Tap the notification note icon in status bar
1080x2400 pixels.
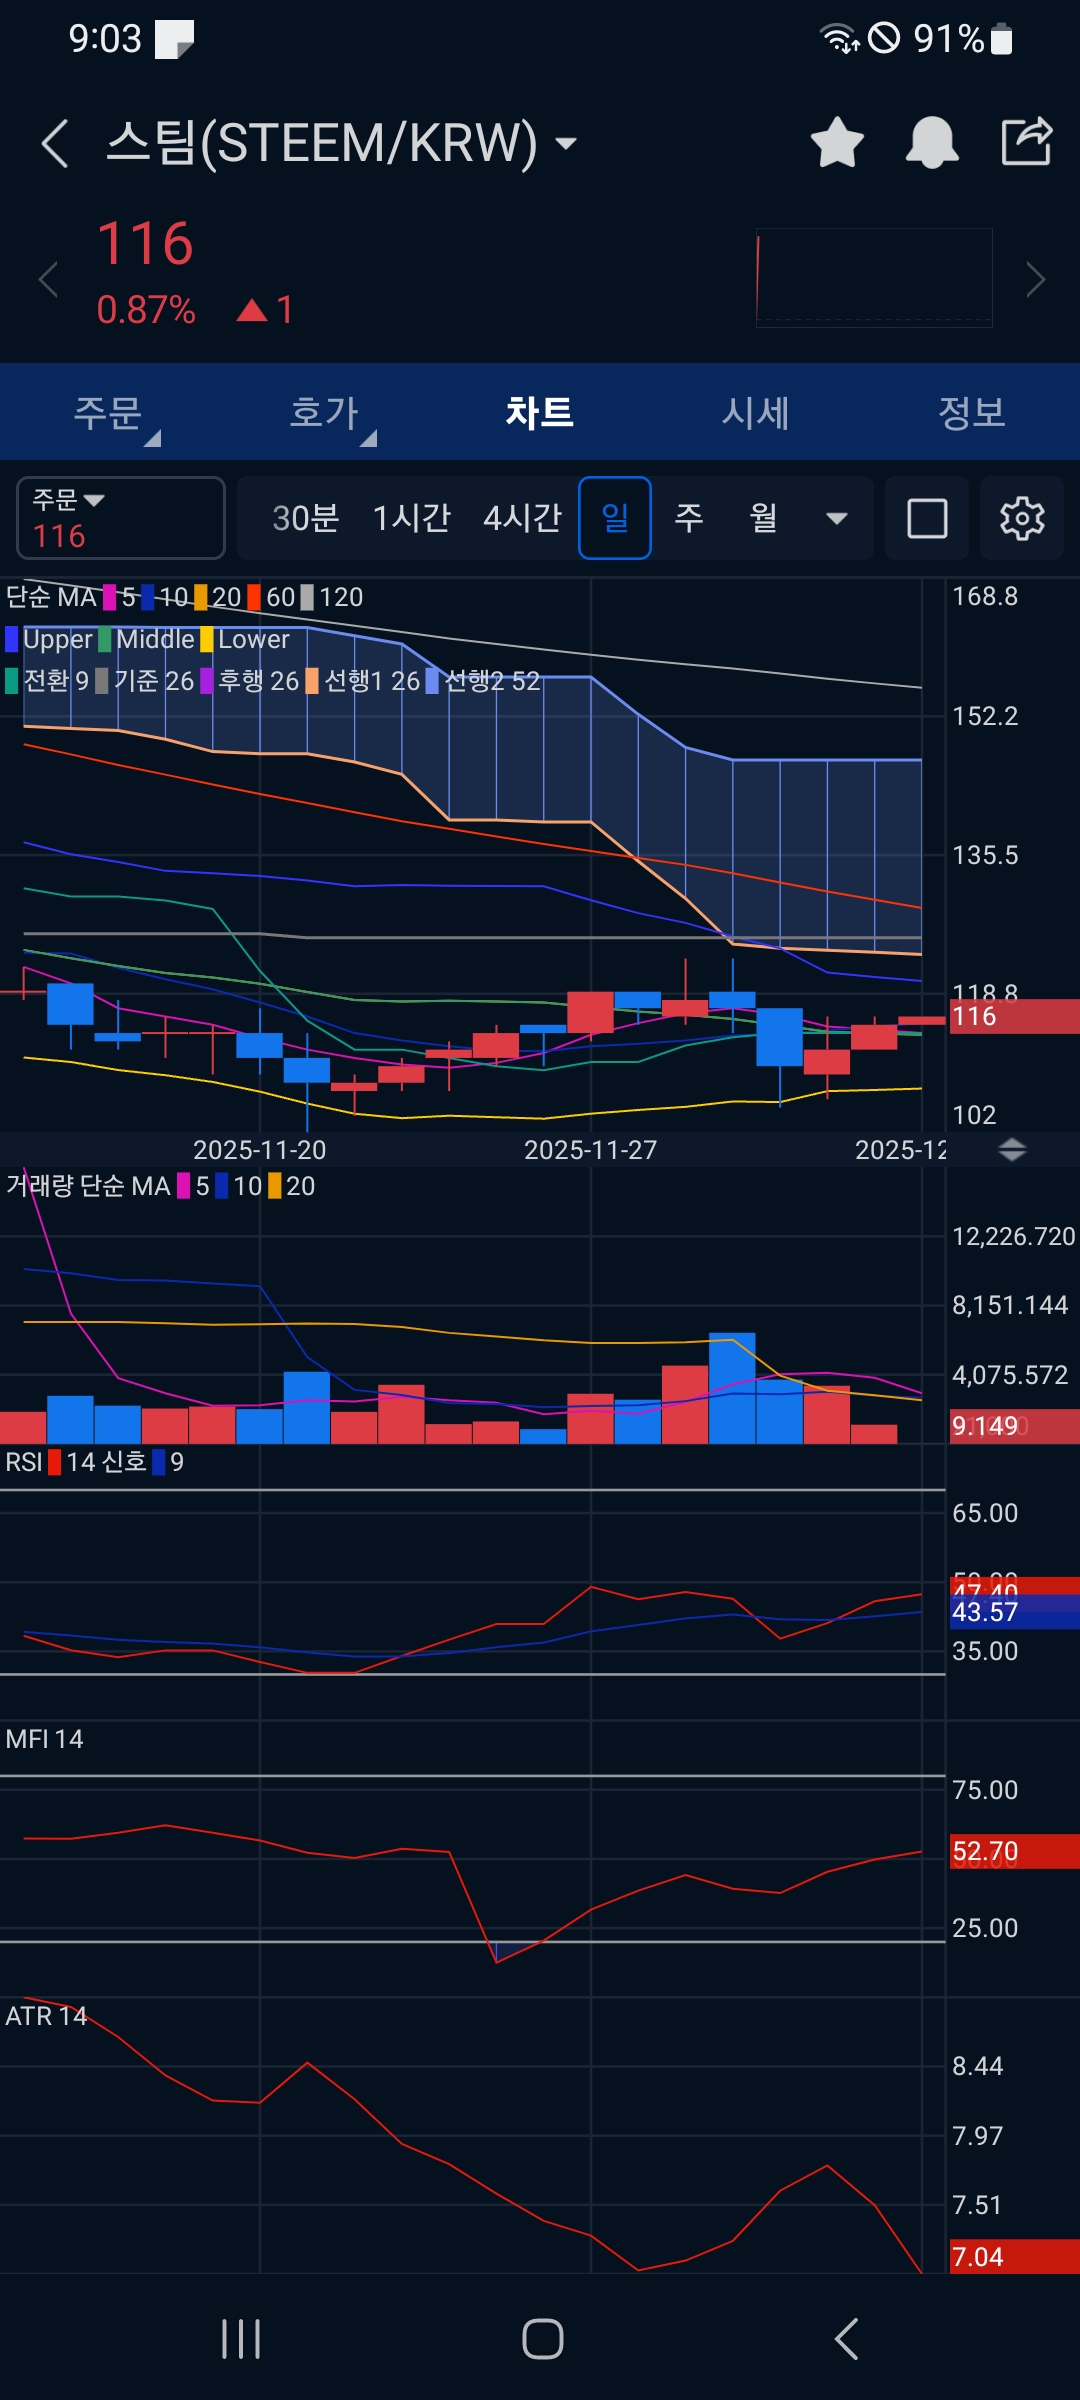coord(174,40)
